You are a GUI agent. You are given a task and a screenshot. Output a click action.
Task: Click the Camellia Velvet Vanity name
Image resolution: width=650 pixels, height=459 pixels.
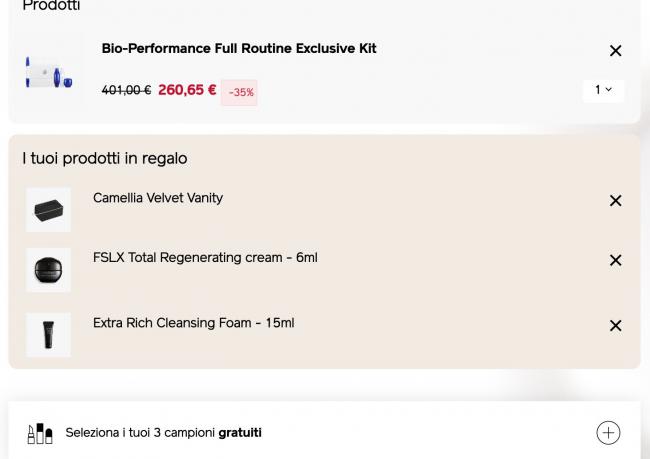158,198
